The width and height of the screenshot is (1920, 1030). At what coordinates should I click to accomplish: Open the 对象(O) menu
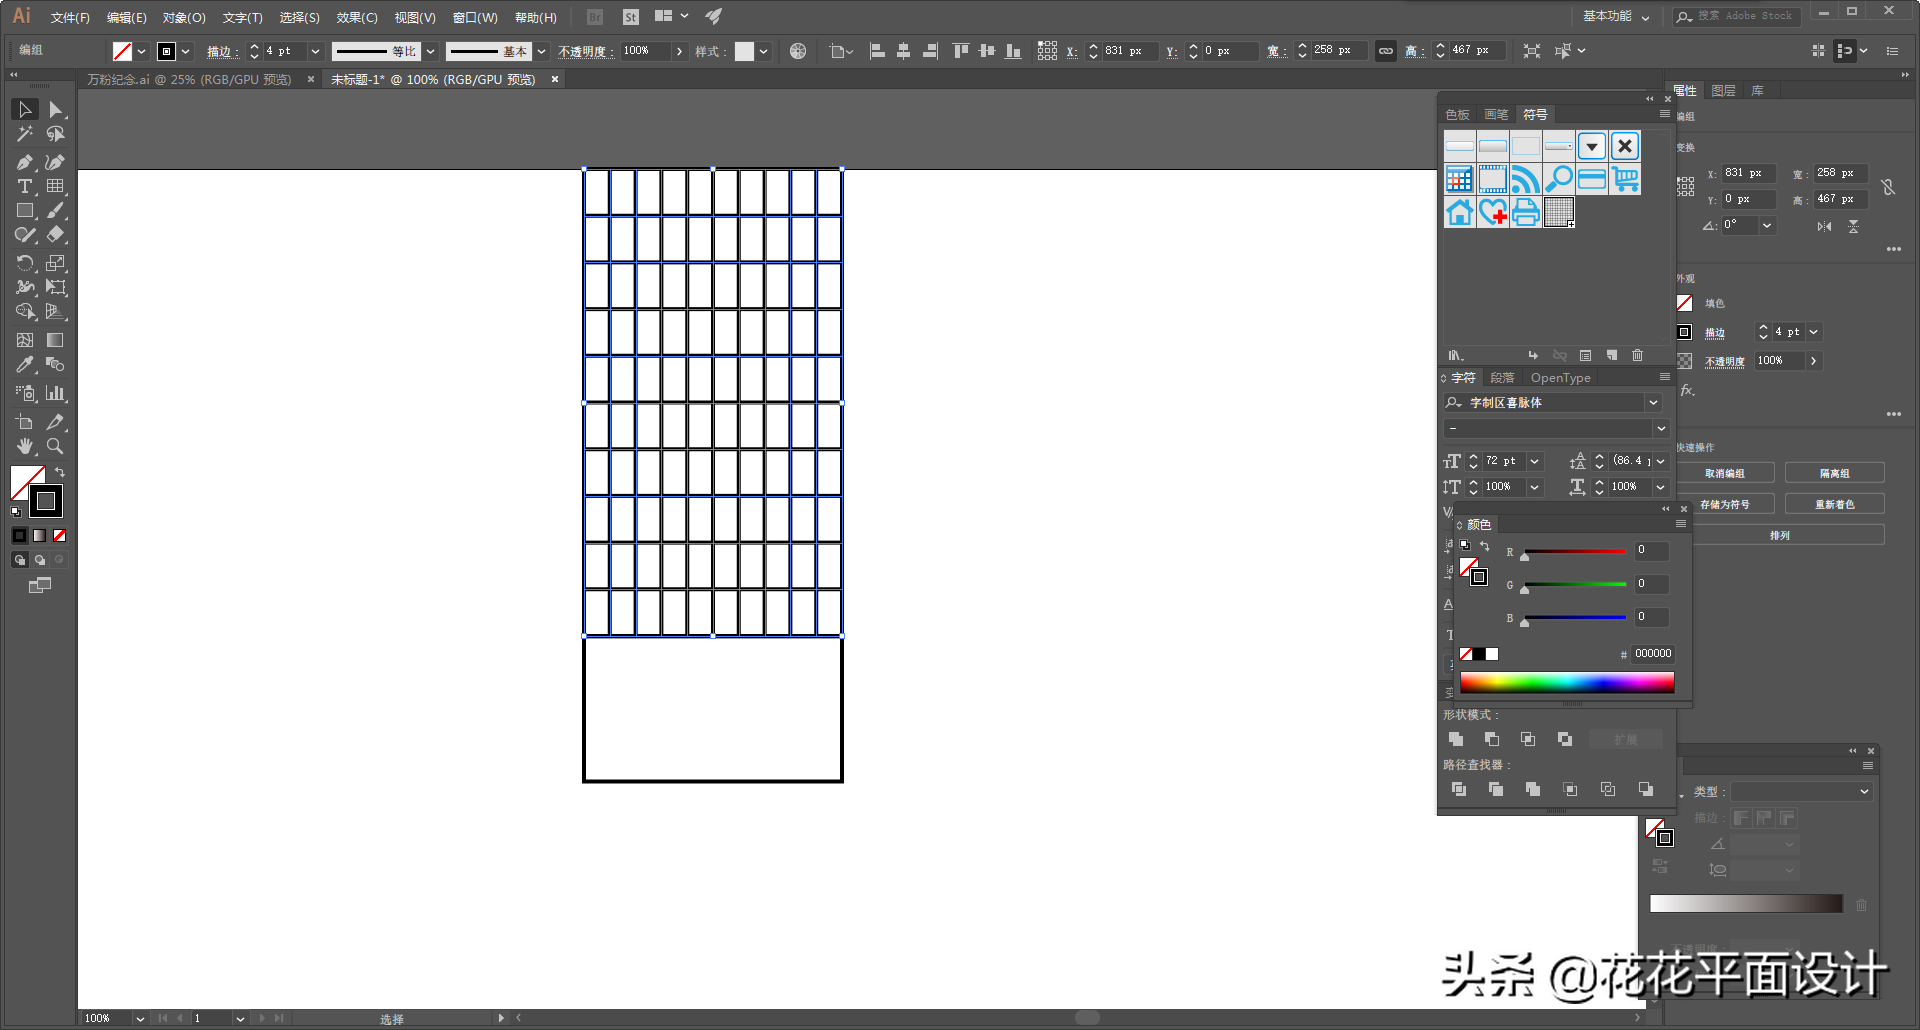(184, 17)
